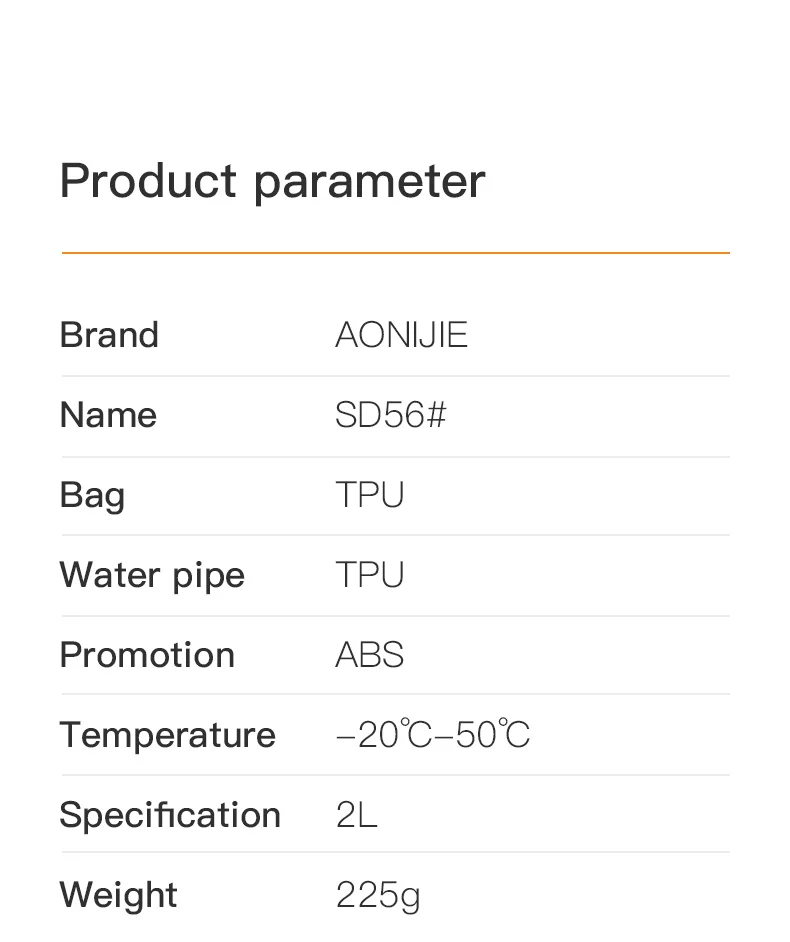Select the Brand row label
Screen dimensions: 790x942
[x=109, y=335]
